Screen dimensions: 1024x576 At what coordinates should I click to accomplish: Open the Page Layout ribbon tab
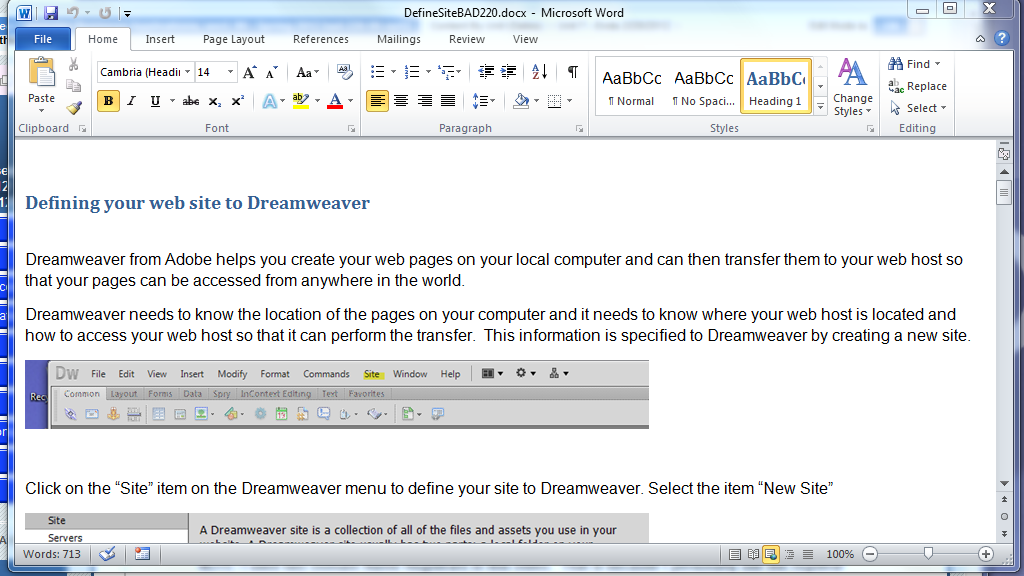[234, 39]
